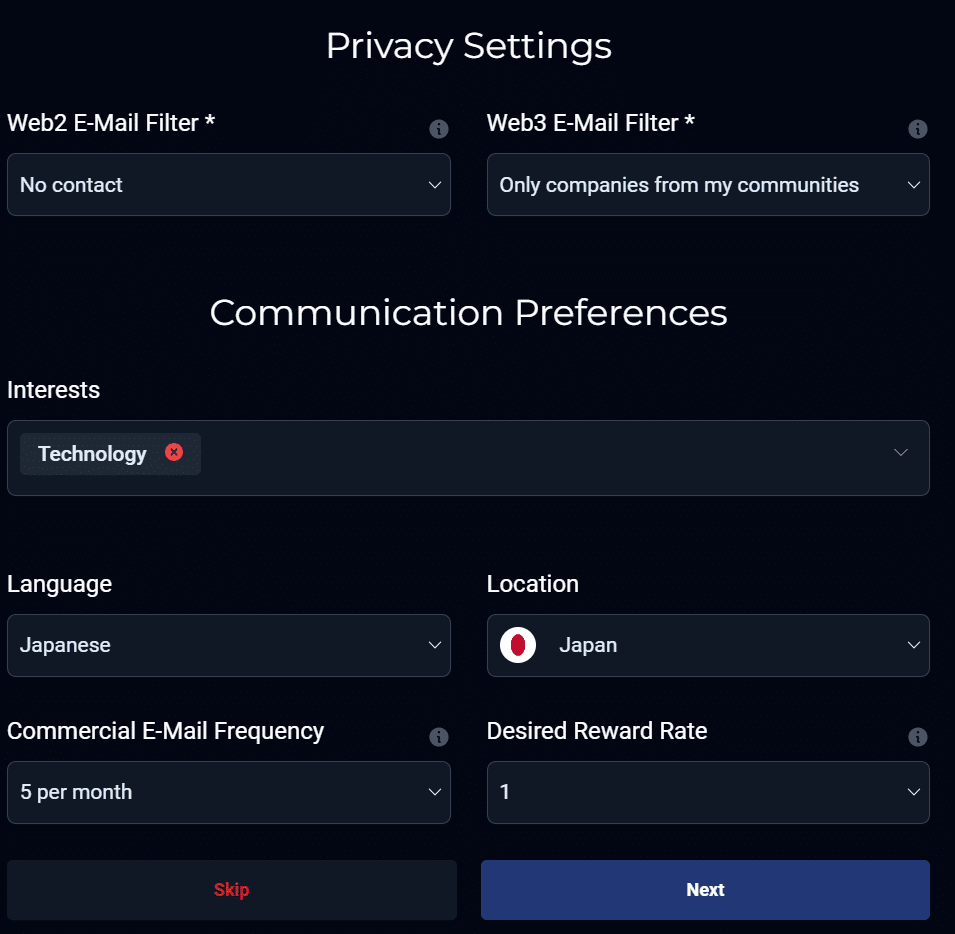Click the Japan flag icon
The height and width of the screenshot is (934, 955).
[518, 645]
